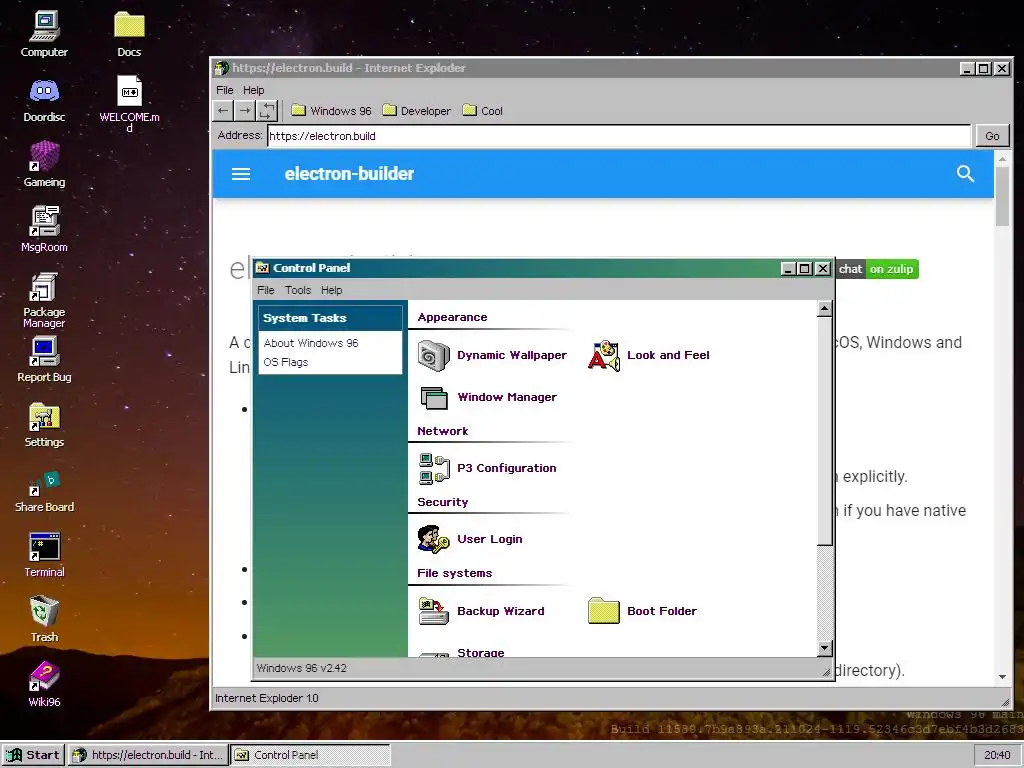The image size is (1024, 768).
Task: Open the Trash icon
Action: coord(44,618)
